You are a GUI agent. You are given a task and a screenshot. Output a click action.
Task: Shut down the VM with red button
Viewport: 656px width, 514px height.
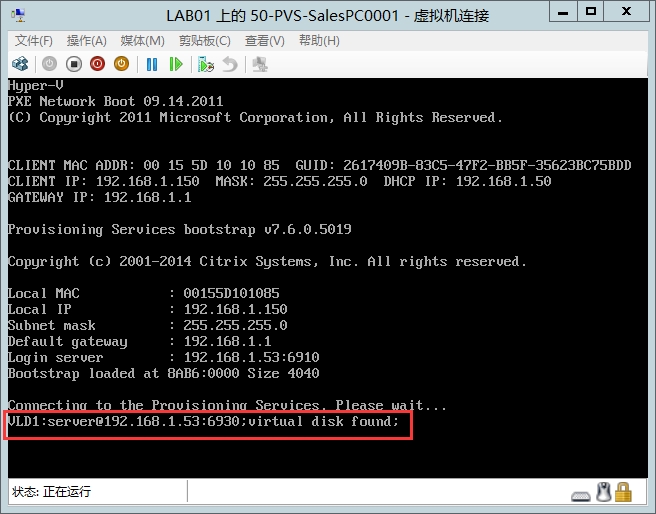tap(97, 64)
